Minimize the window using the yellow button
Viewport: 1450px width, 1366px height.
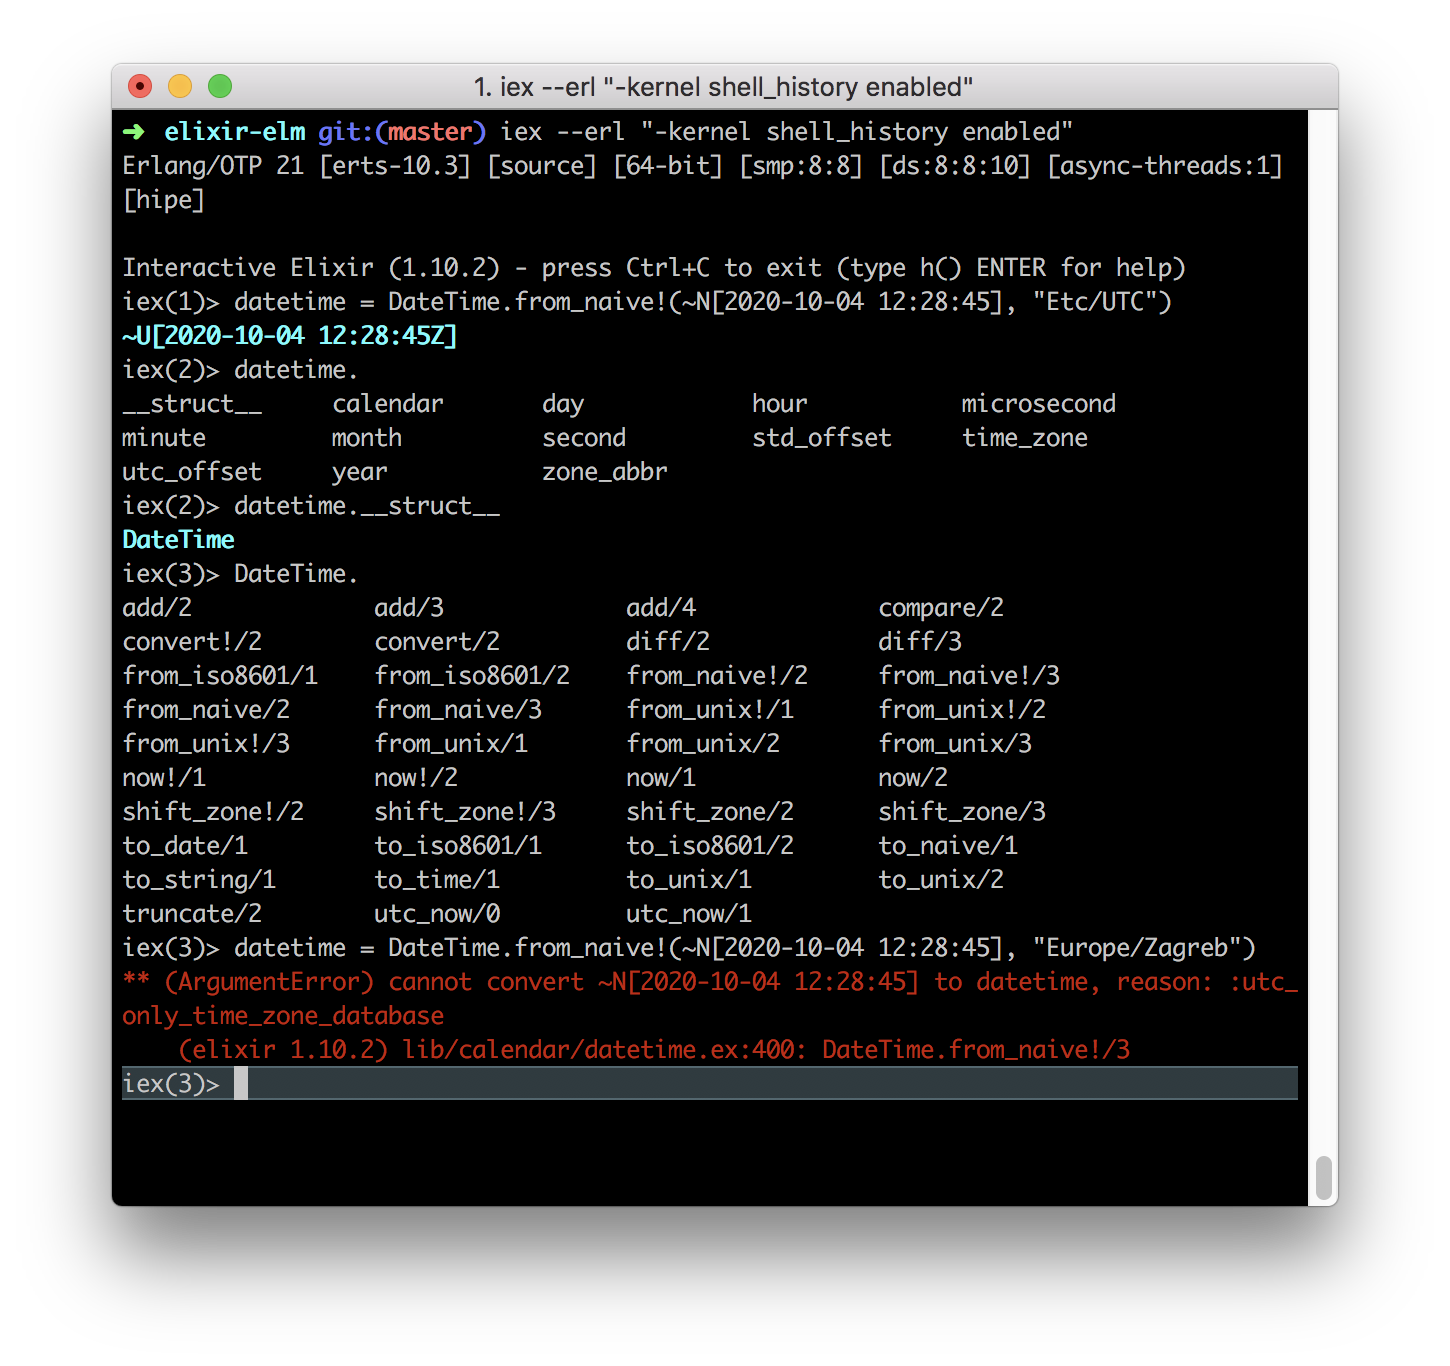(x=180, y=87)
